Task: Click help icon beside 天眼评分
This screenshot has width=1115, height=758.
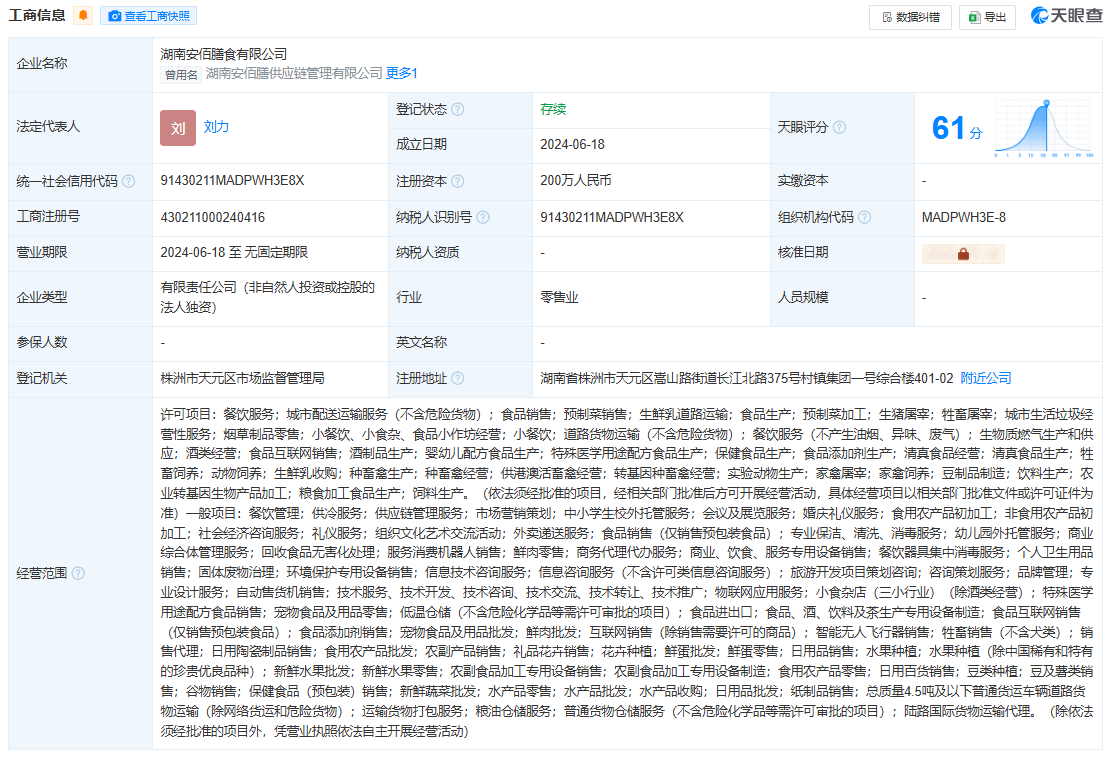Action: click(839, 127)
